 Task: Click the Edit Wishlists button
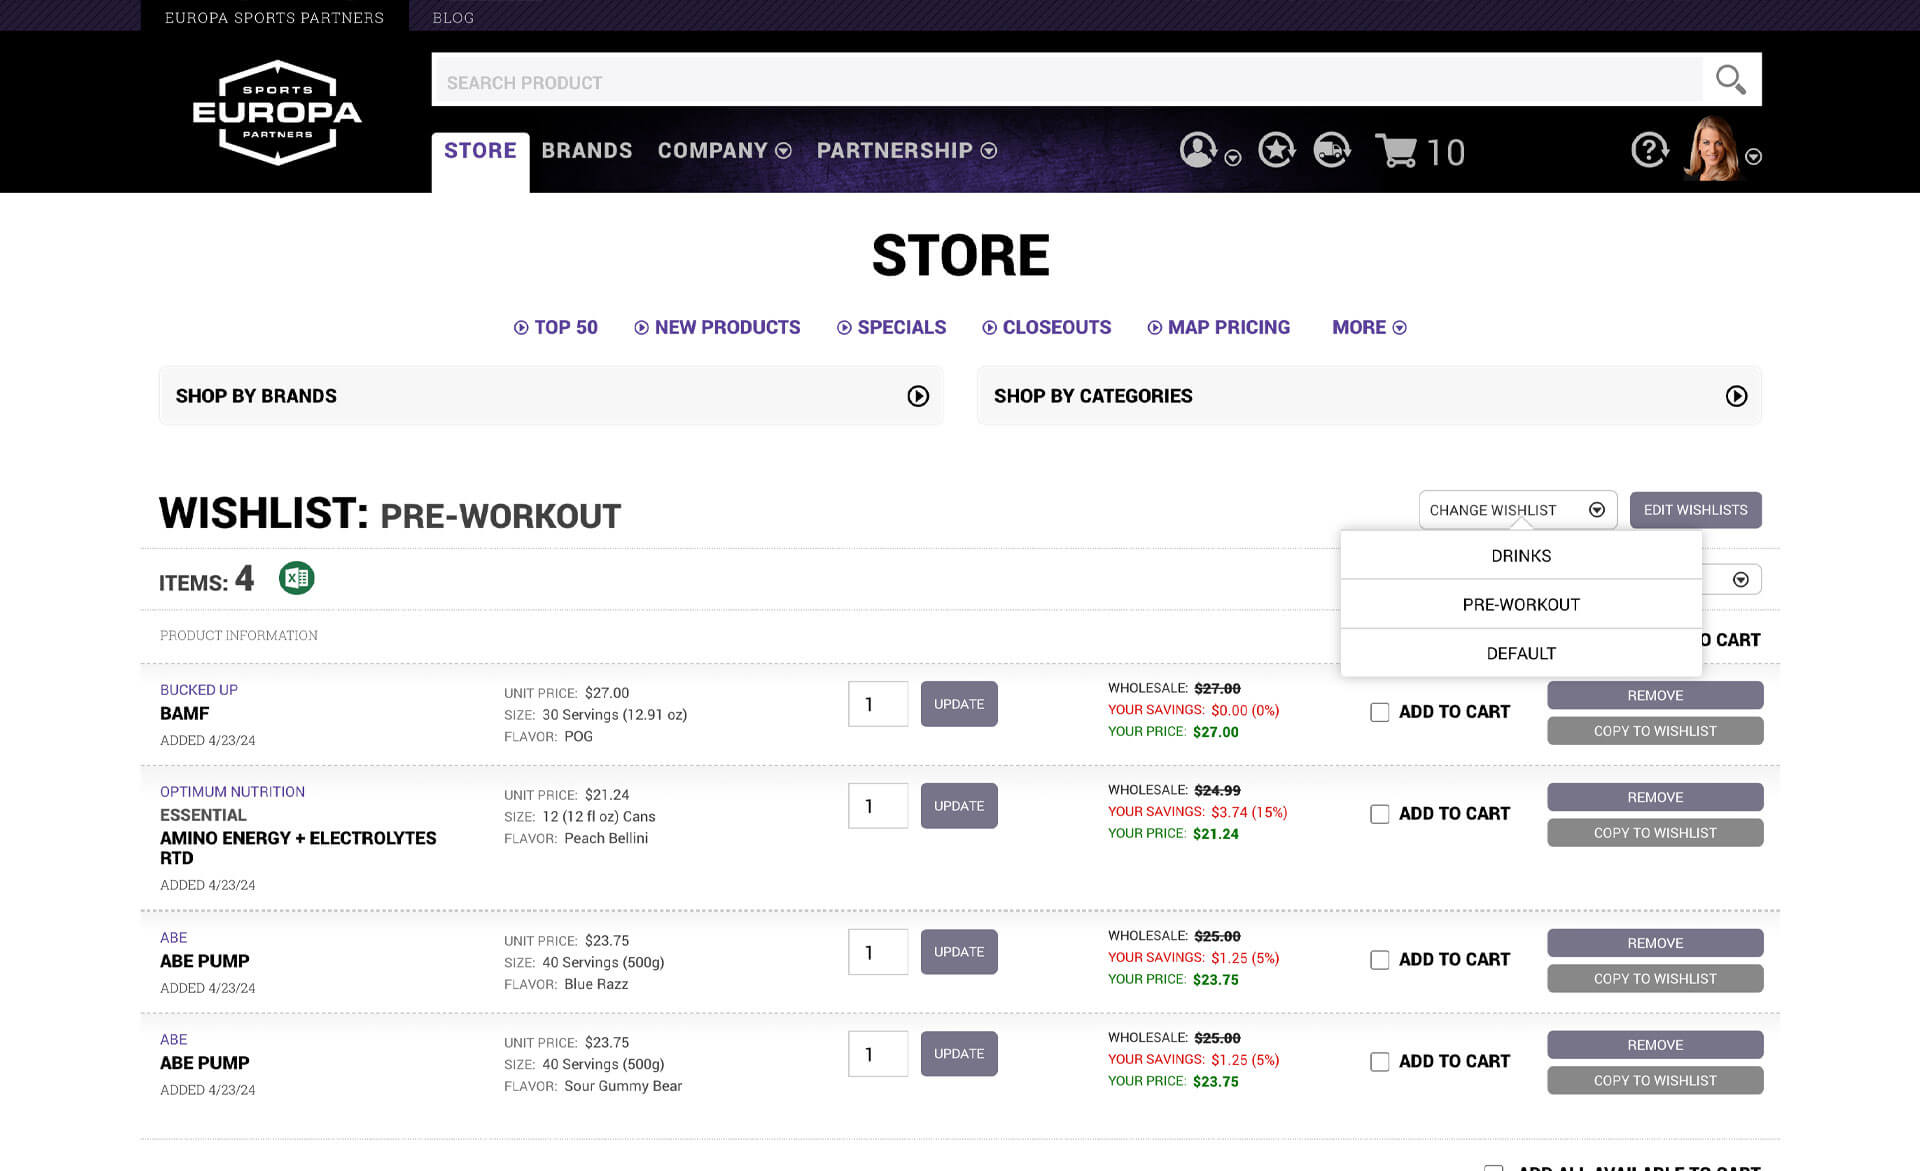coord(1695,510)
